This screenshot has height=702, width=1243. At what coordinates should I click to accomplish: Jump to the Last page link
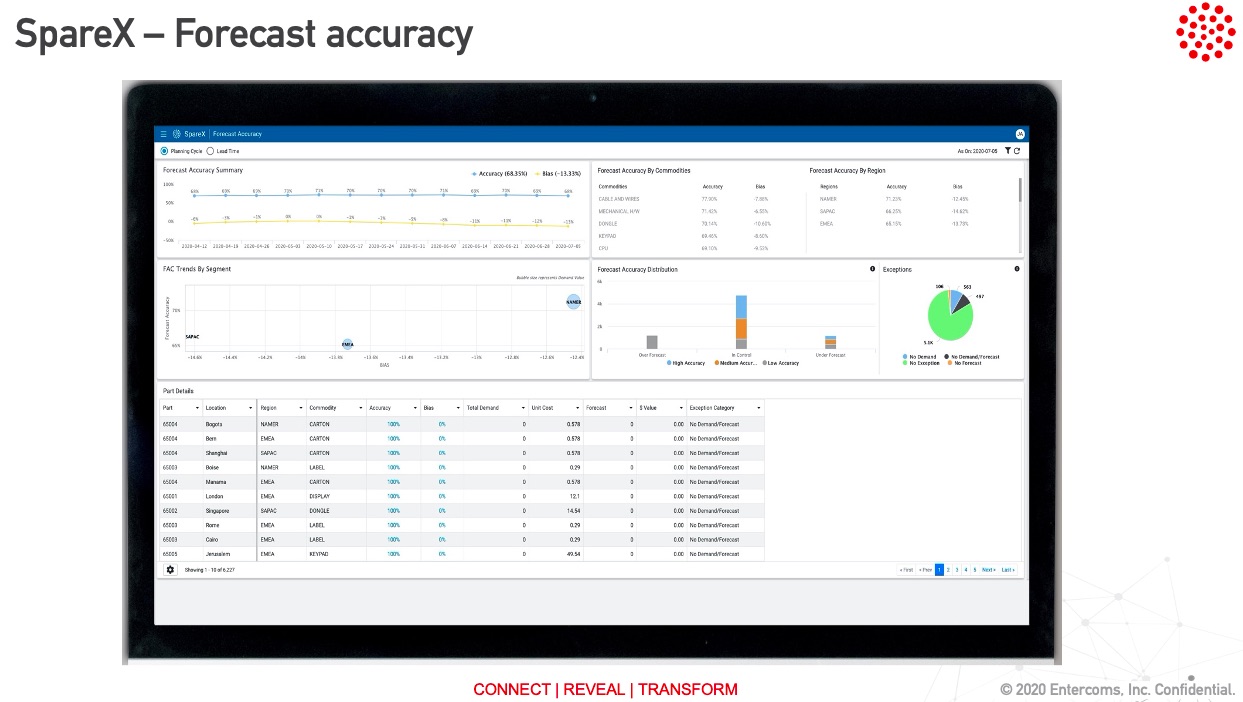tap(1008, 570)
